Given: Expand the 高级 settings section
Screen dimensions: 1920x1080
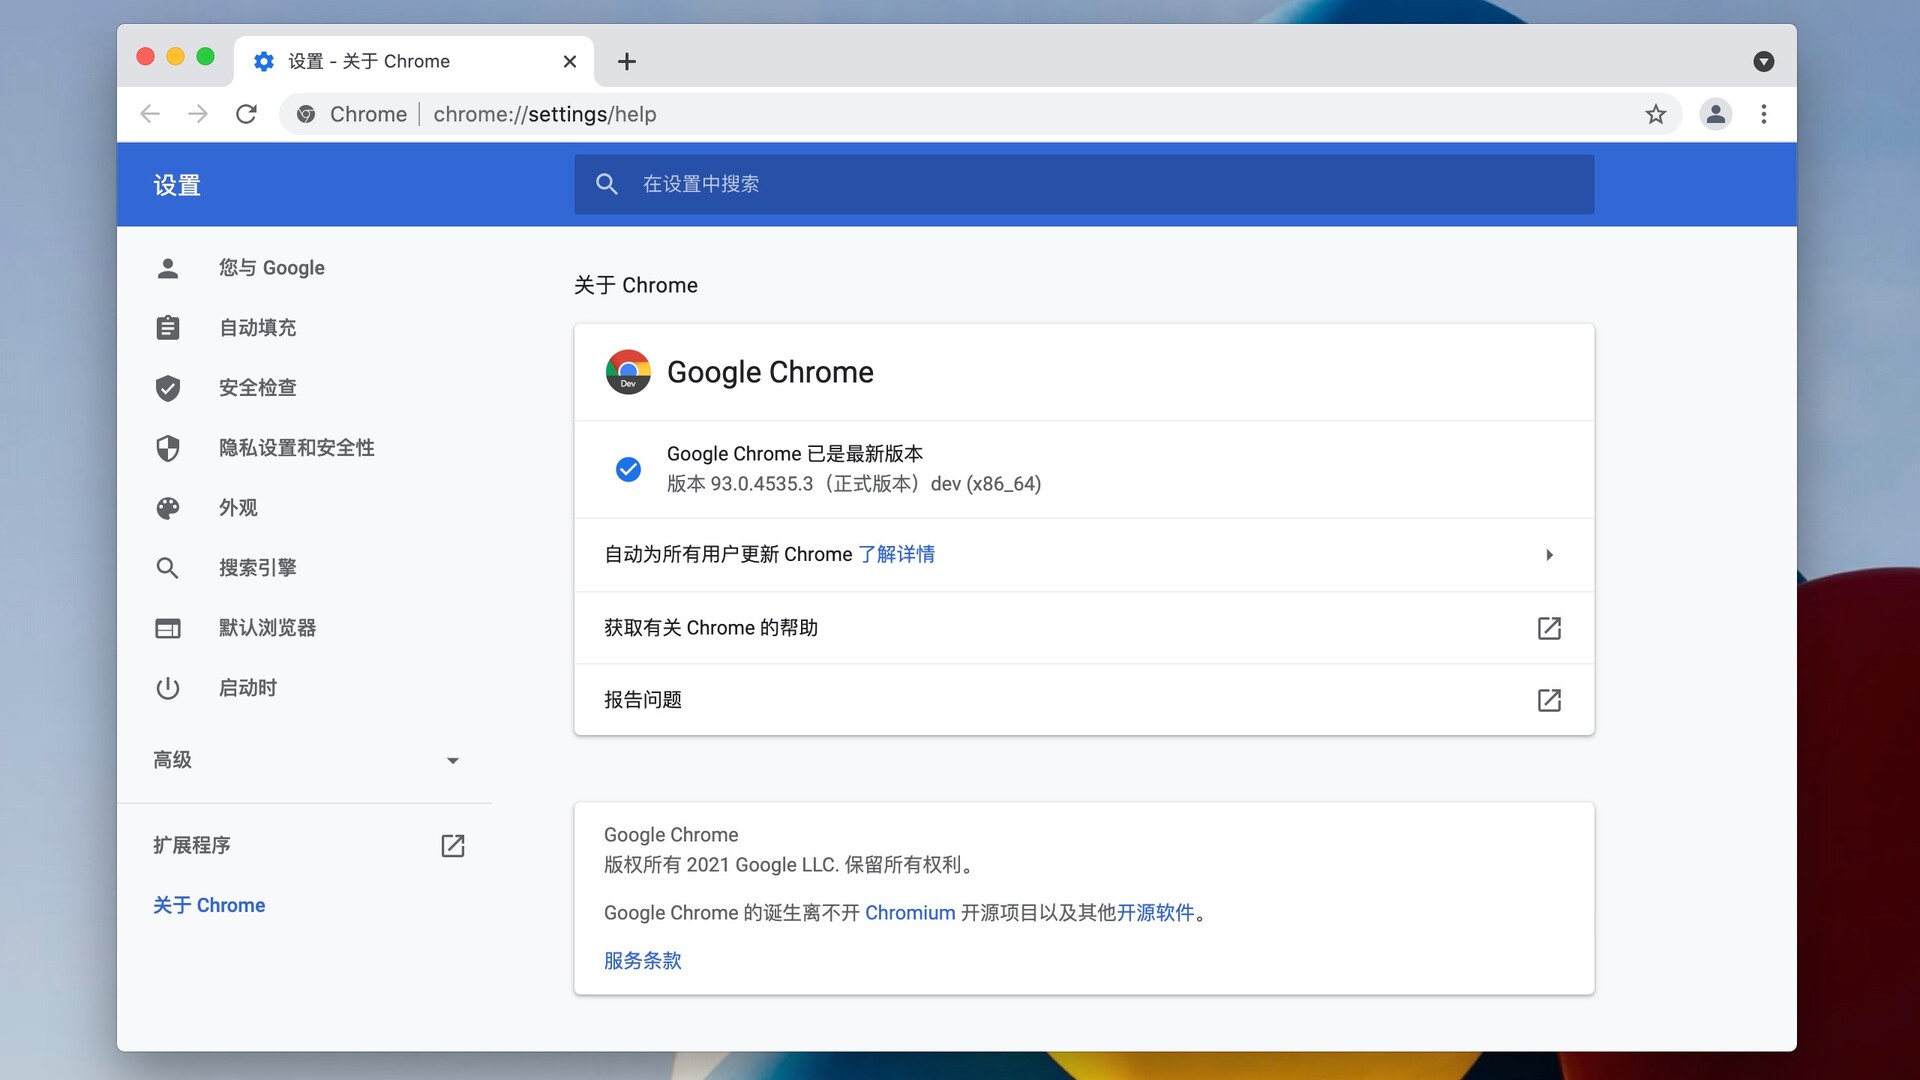Looking at the screenshot, I should (454, 760).
